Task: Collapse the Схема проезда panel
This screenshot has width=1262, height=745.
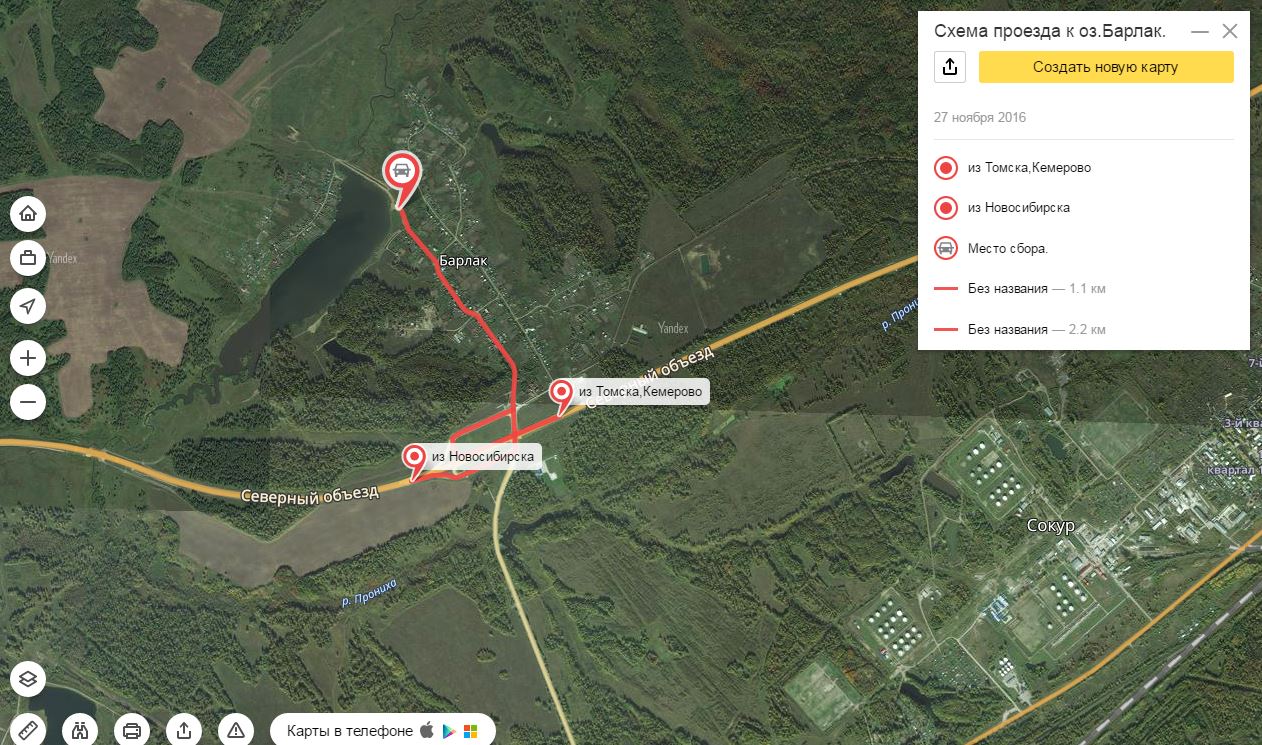Action: click(x=1201, y=32)
